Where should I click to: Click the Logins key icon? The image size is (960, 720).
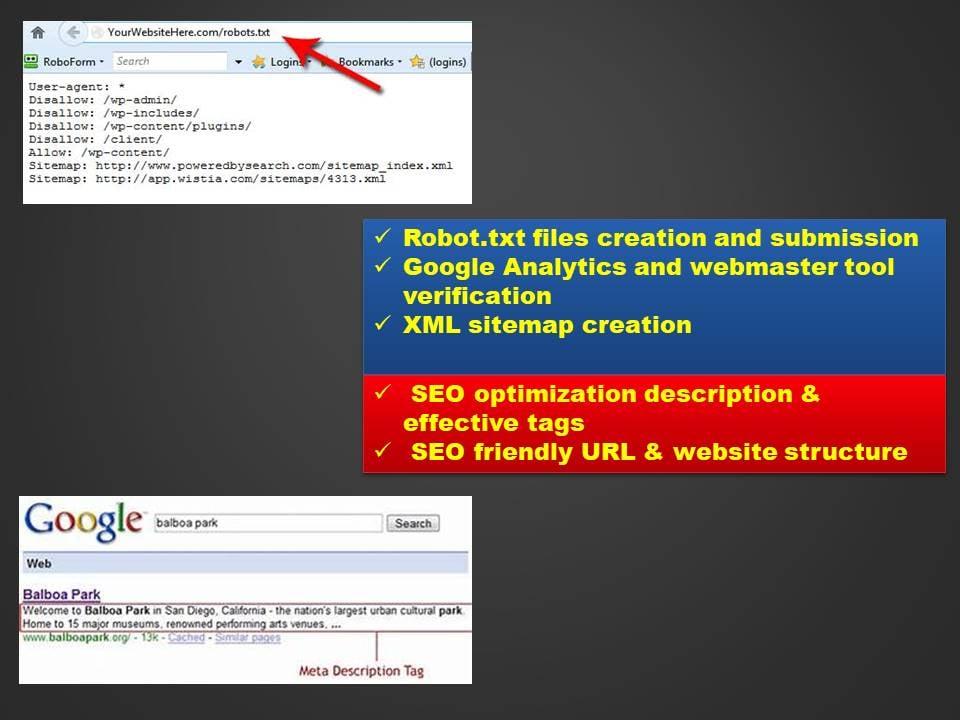(260, 61)
